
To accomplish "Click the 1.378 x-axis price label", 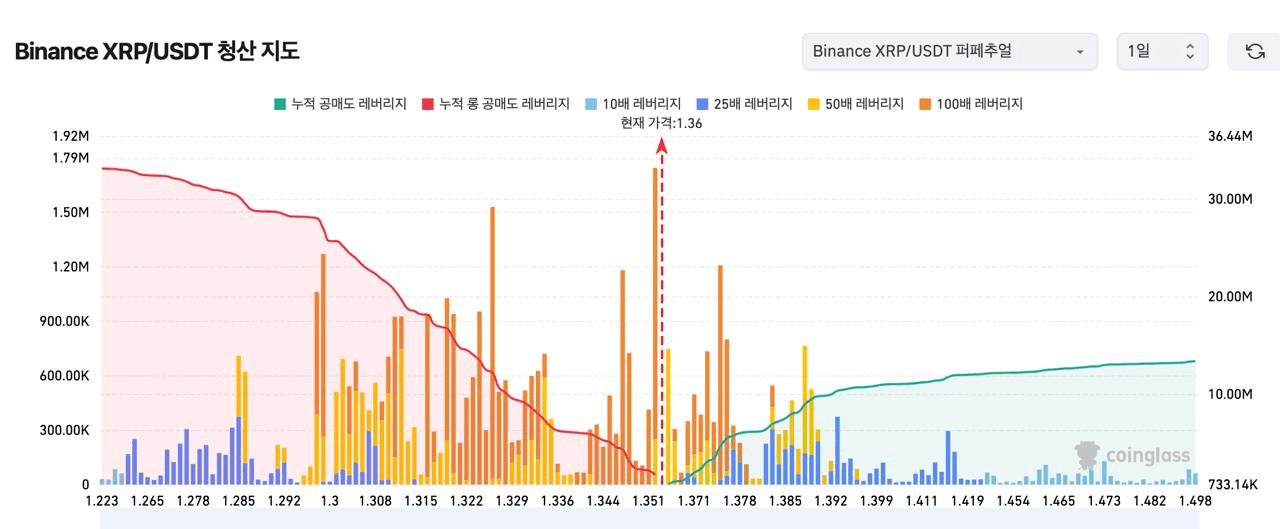I will [x=741, y=501].
